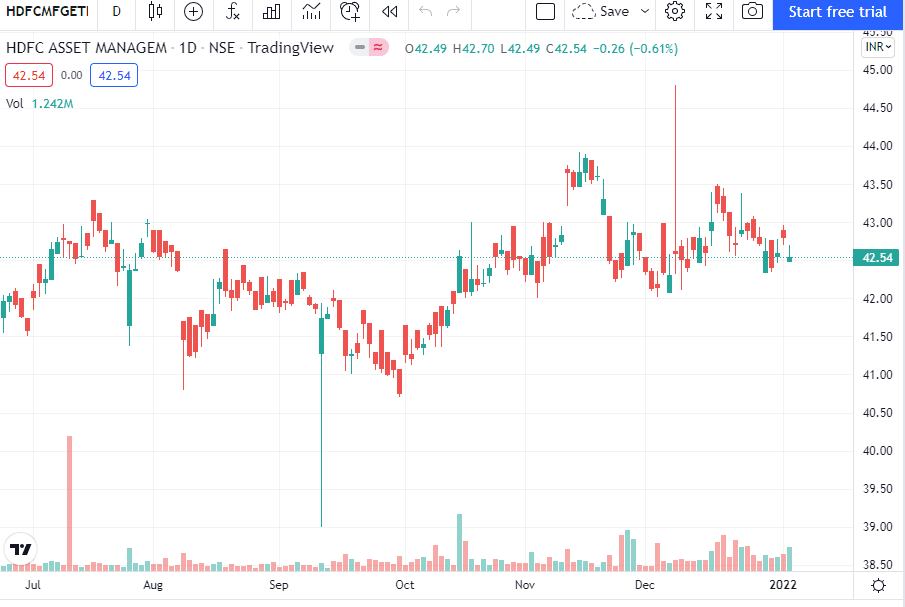Select the chart layout square icon
The image size is (905, 607).
click(545, 12)
